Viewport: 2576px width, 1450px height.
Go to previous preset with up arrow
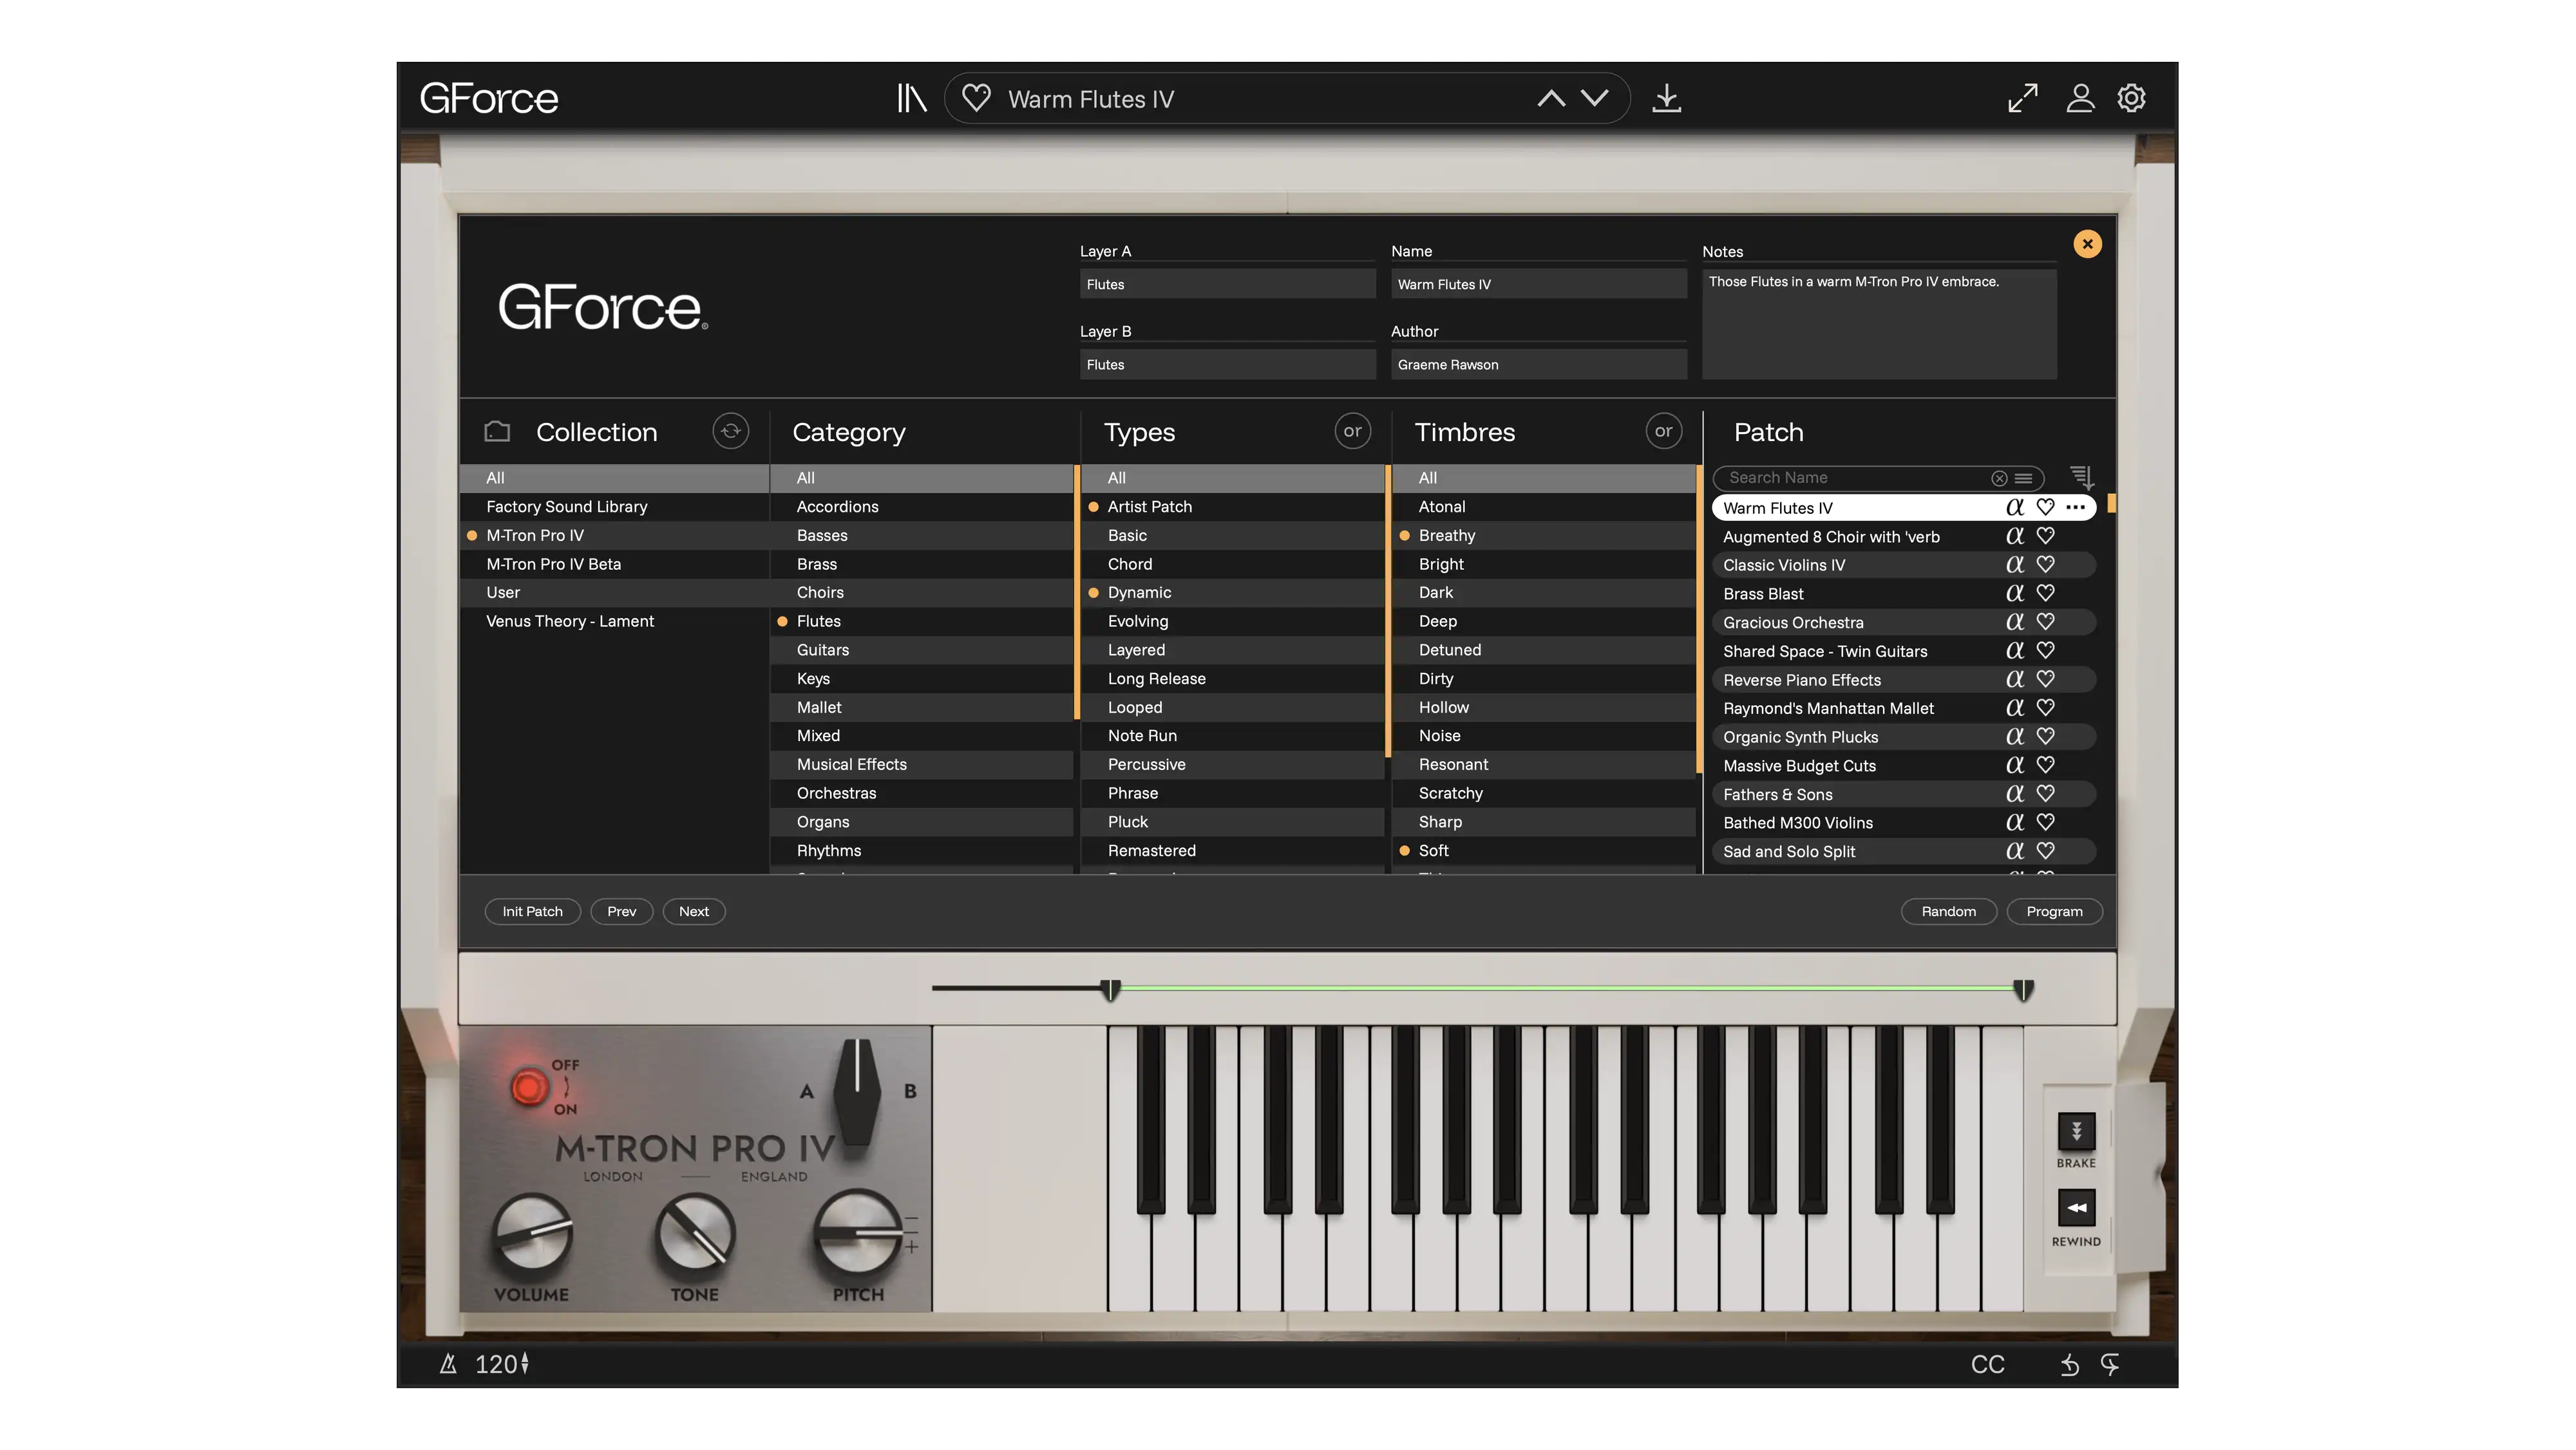tap(1551, 98)
